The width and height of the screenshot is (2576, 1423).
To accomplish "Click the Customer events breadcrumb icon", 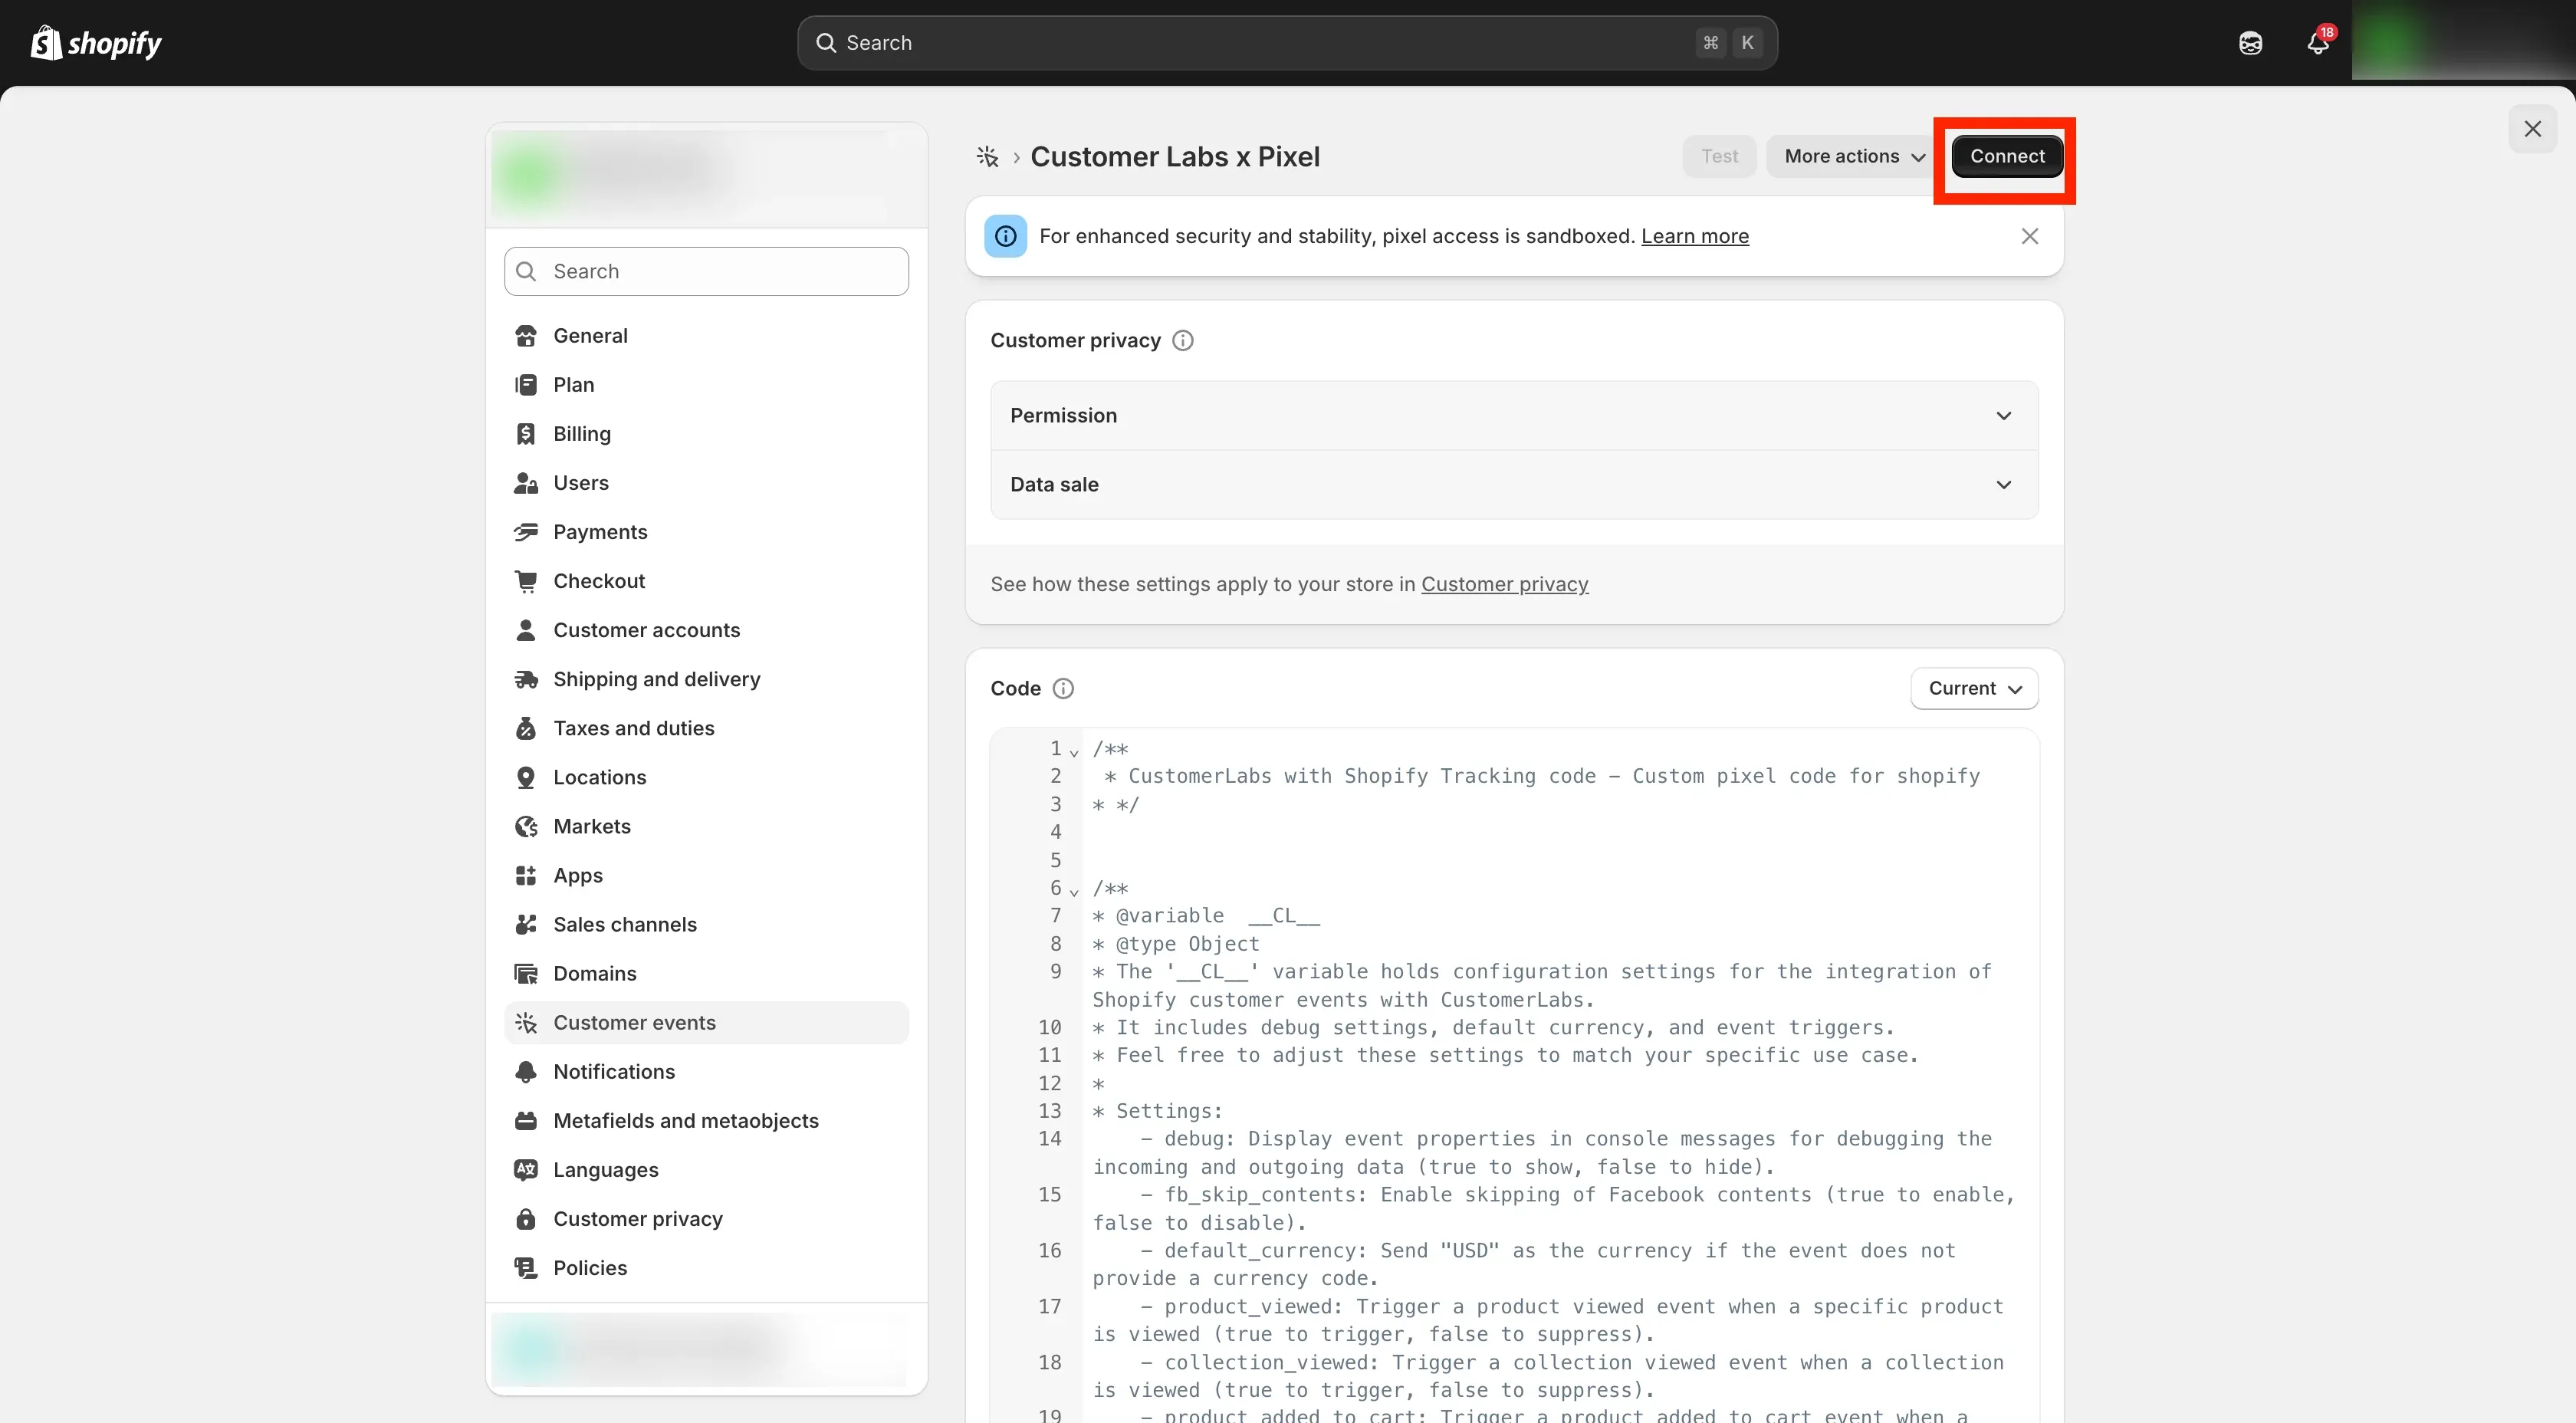I will click(x=987, y=157).
